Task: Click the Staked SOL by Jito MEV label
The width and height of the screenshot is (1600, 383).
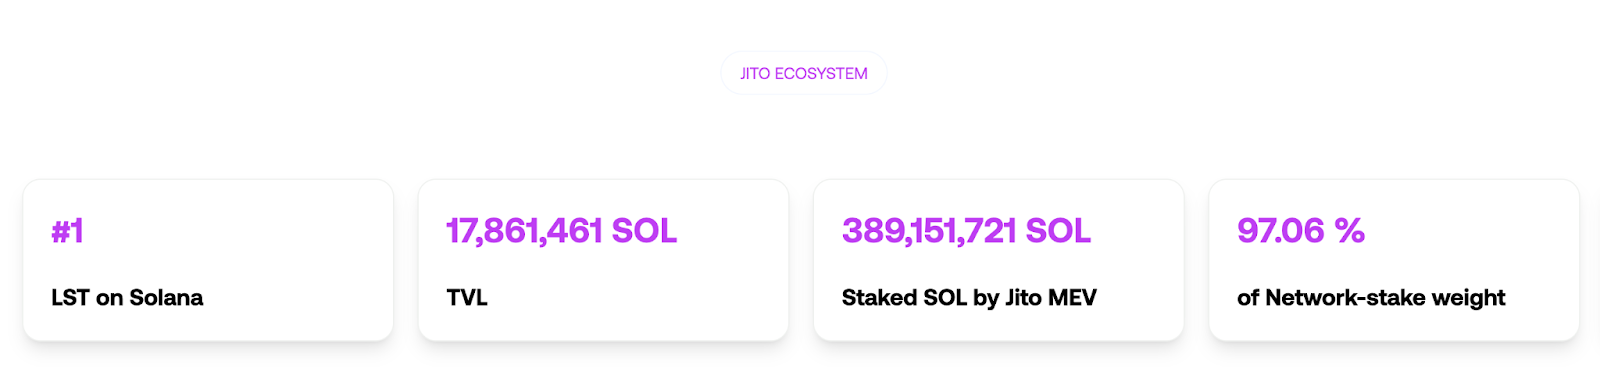Action: [969, 297]
